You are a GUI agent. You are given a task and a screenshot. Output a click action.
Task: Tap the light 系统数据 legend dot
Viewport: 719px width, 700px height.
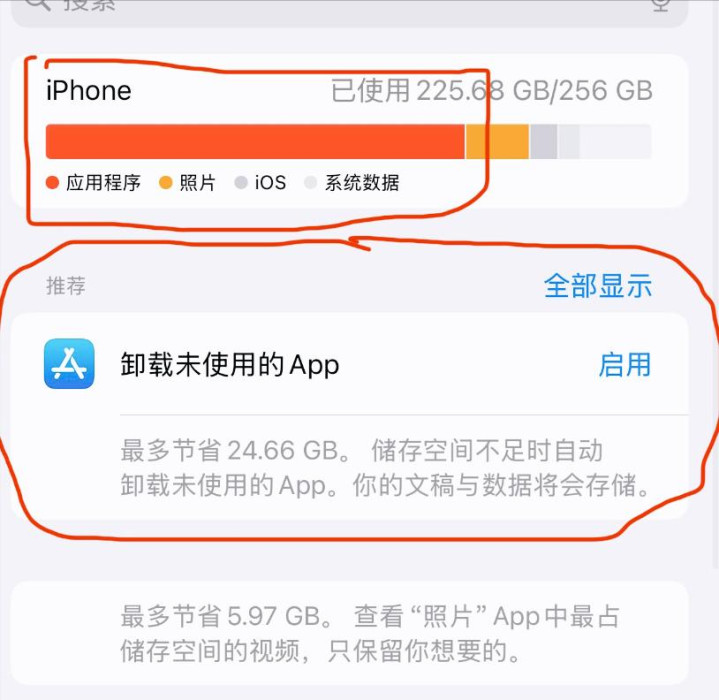point(310,182)
